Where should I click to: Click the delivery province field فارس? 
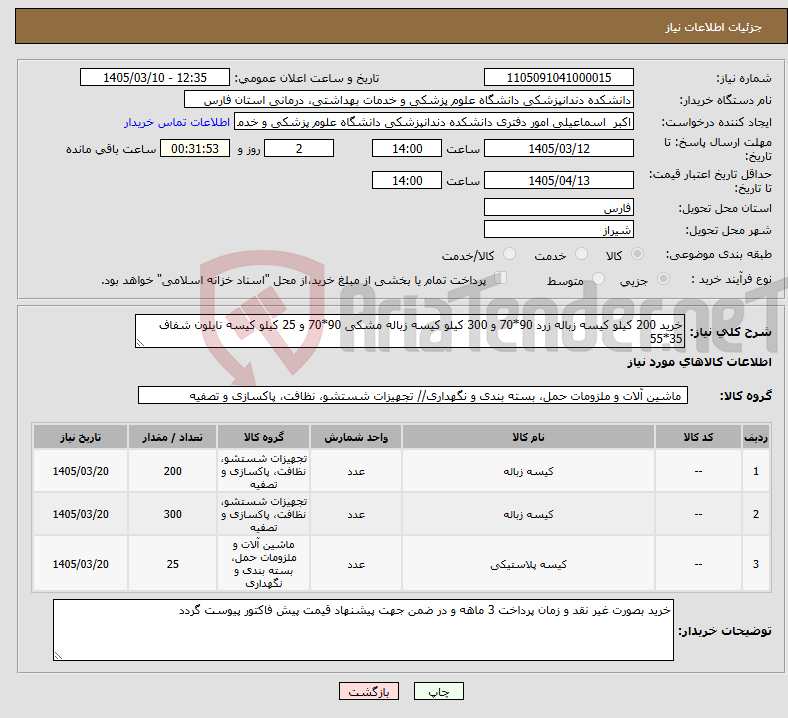pyautogui.click(x=558, y=207)
